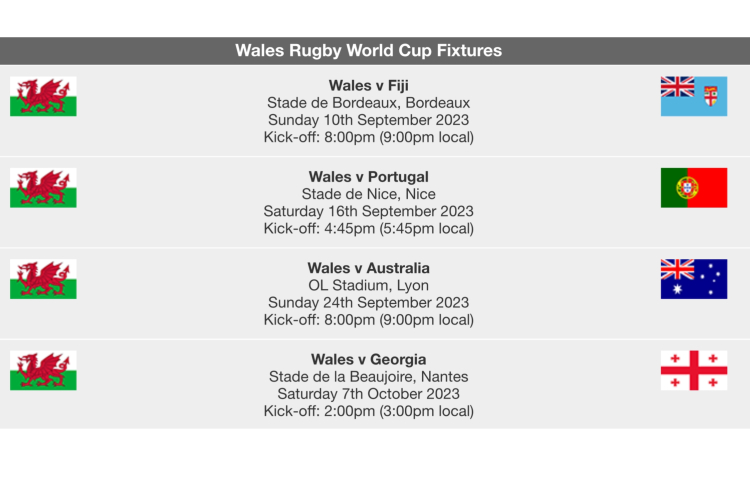Viewport: 750px width, 500px height.
Task: Click the Georgia flag icon
Action: [693, 370]
